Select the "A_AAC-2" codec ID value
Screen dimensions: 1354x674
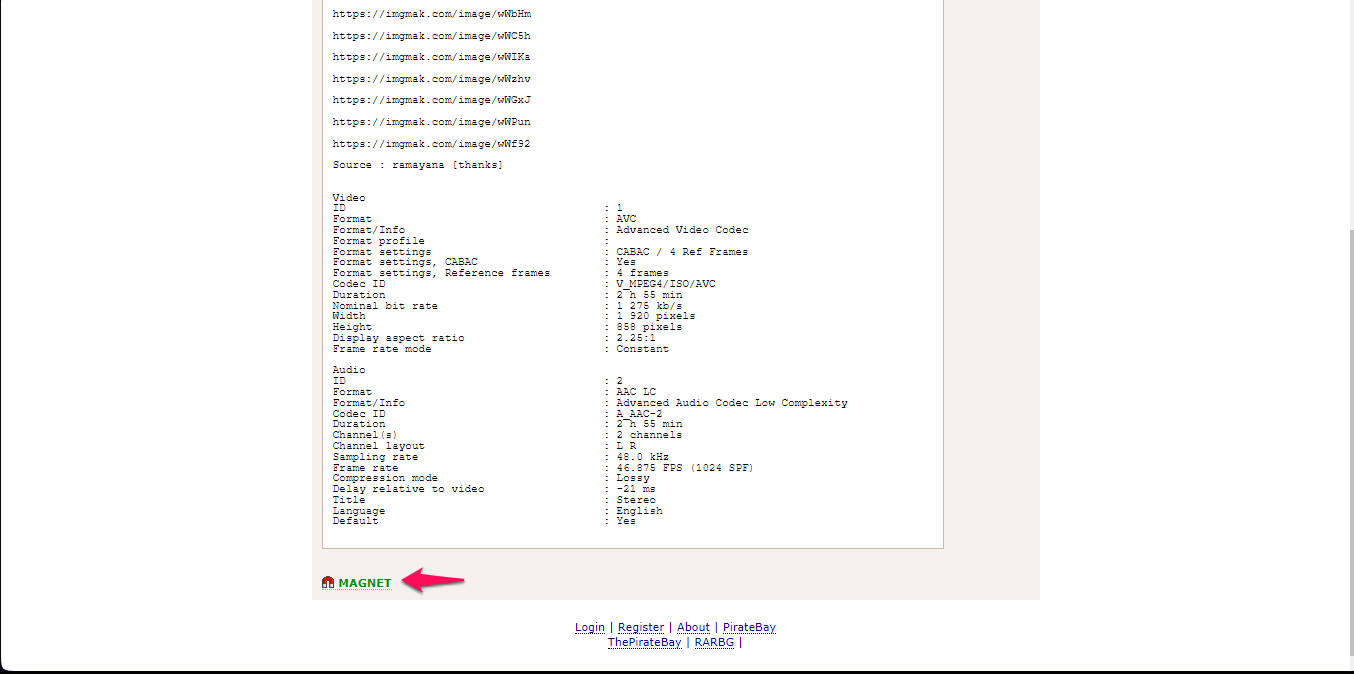[639, 414]
